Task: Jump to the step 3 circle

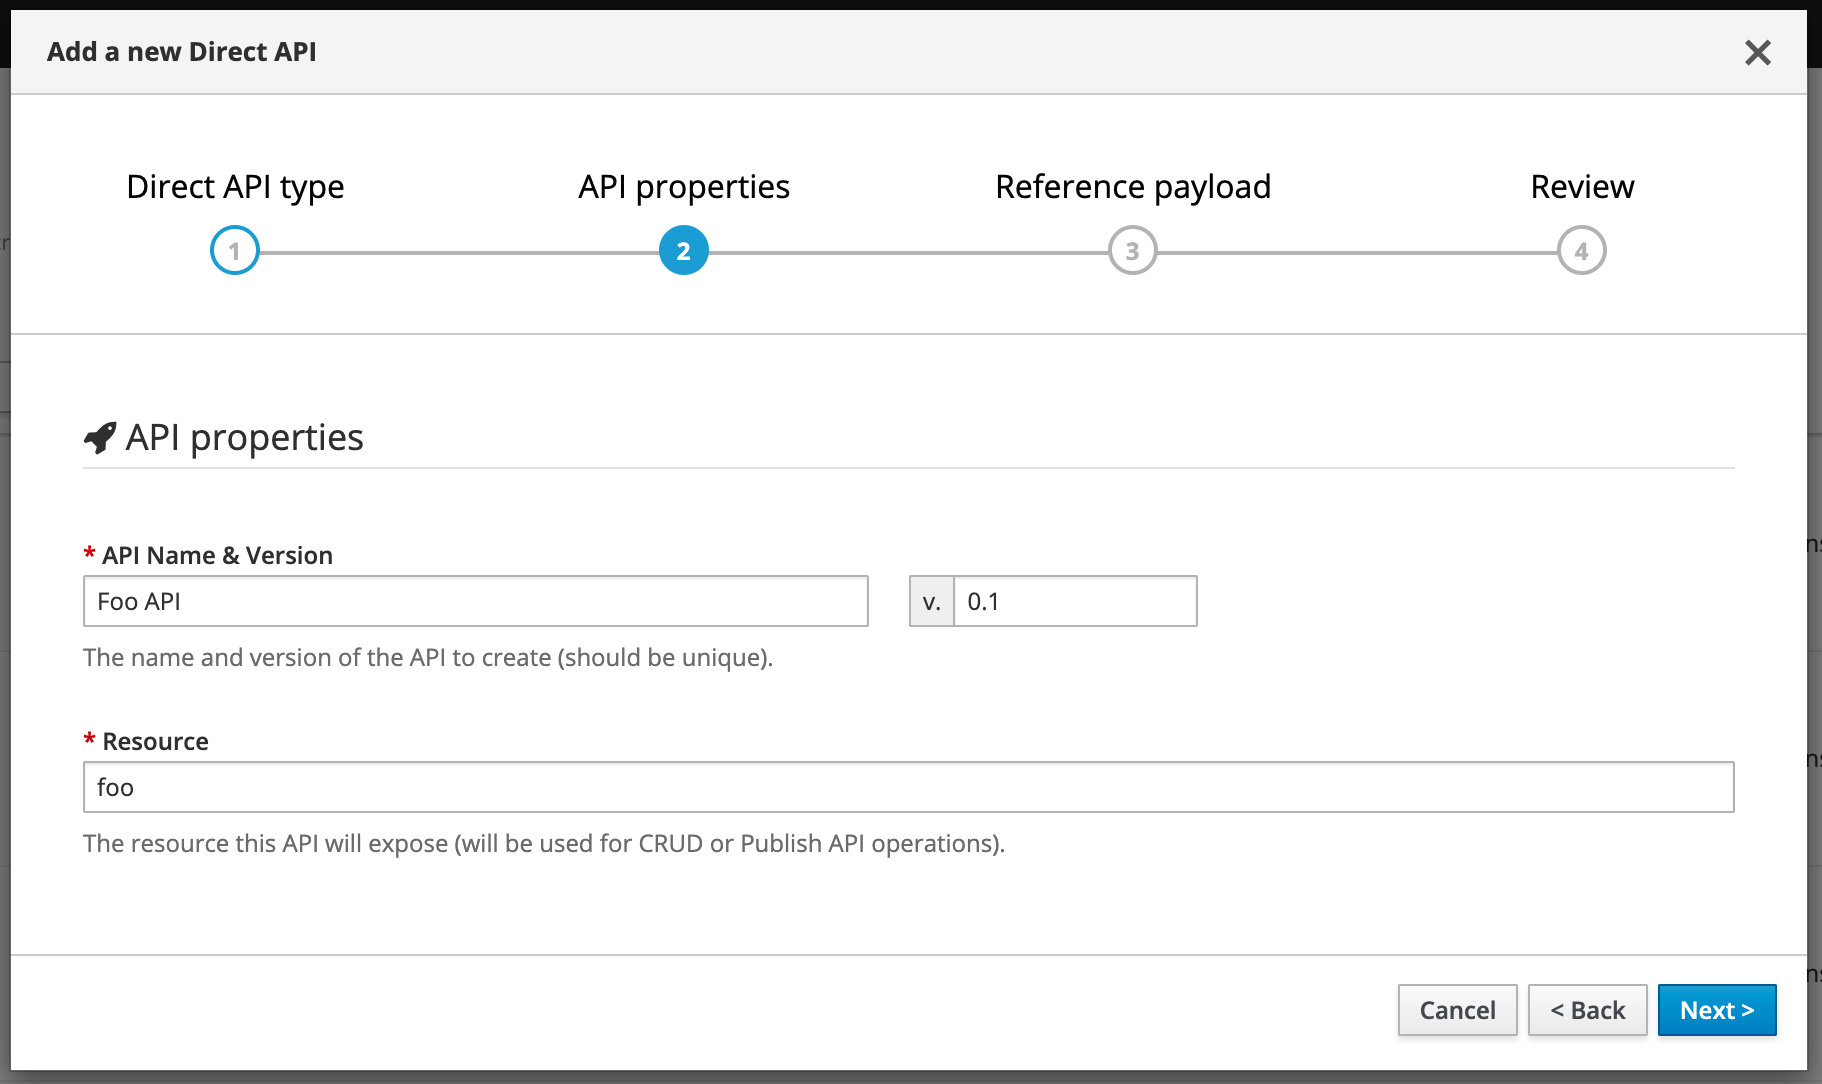Action: coord(1132,251)
